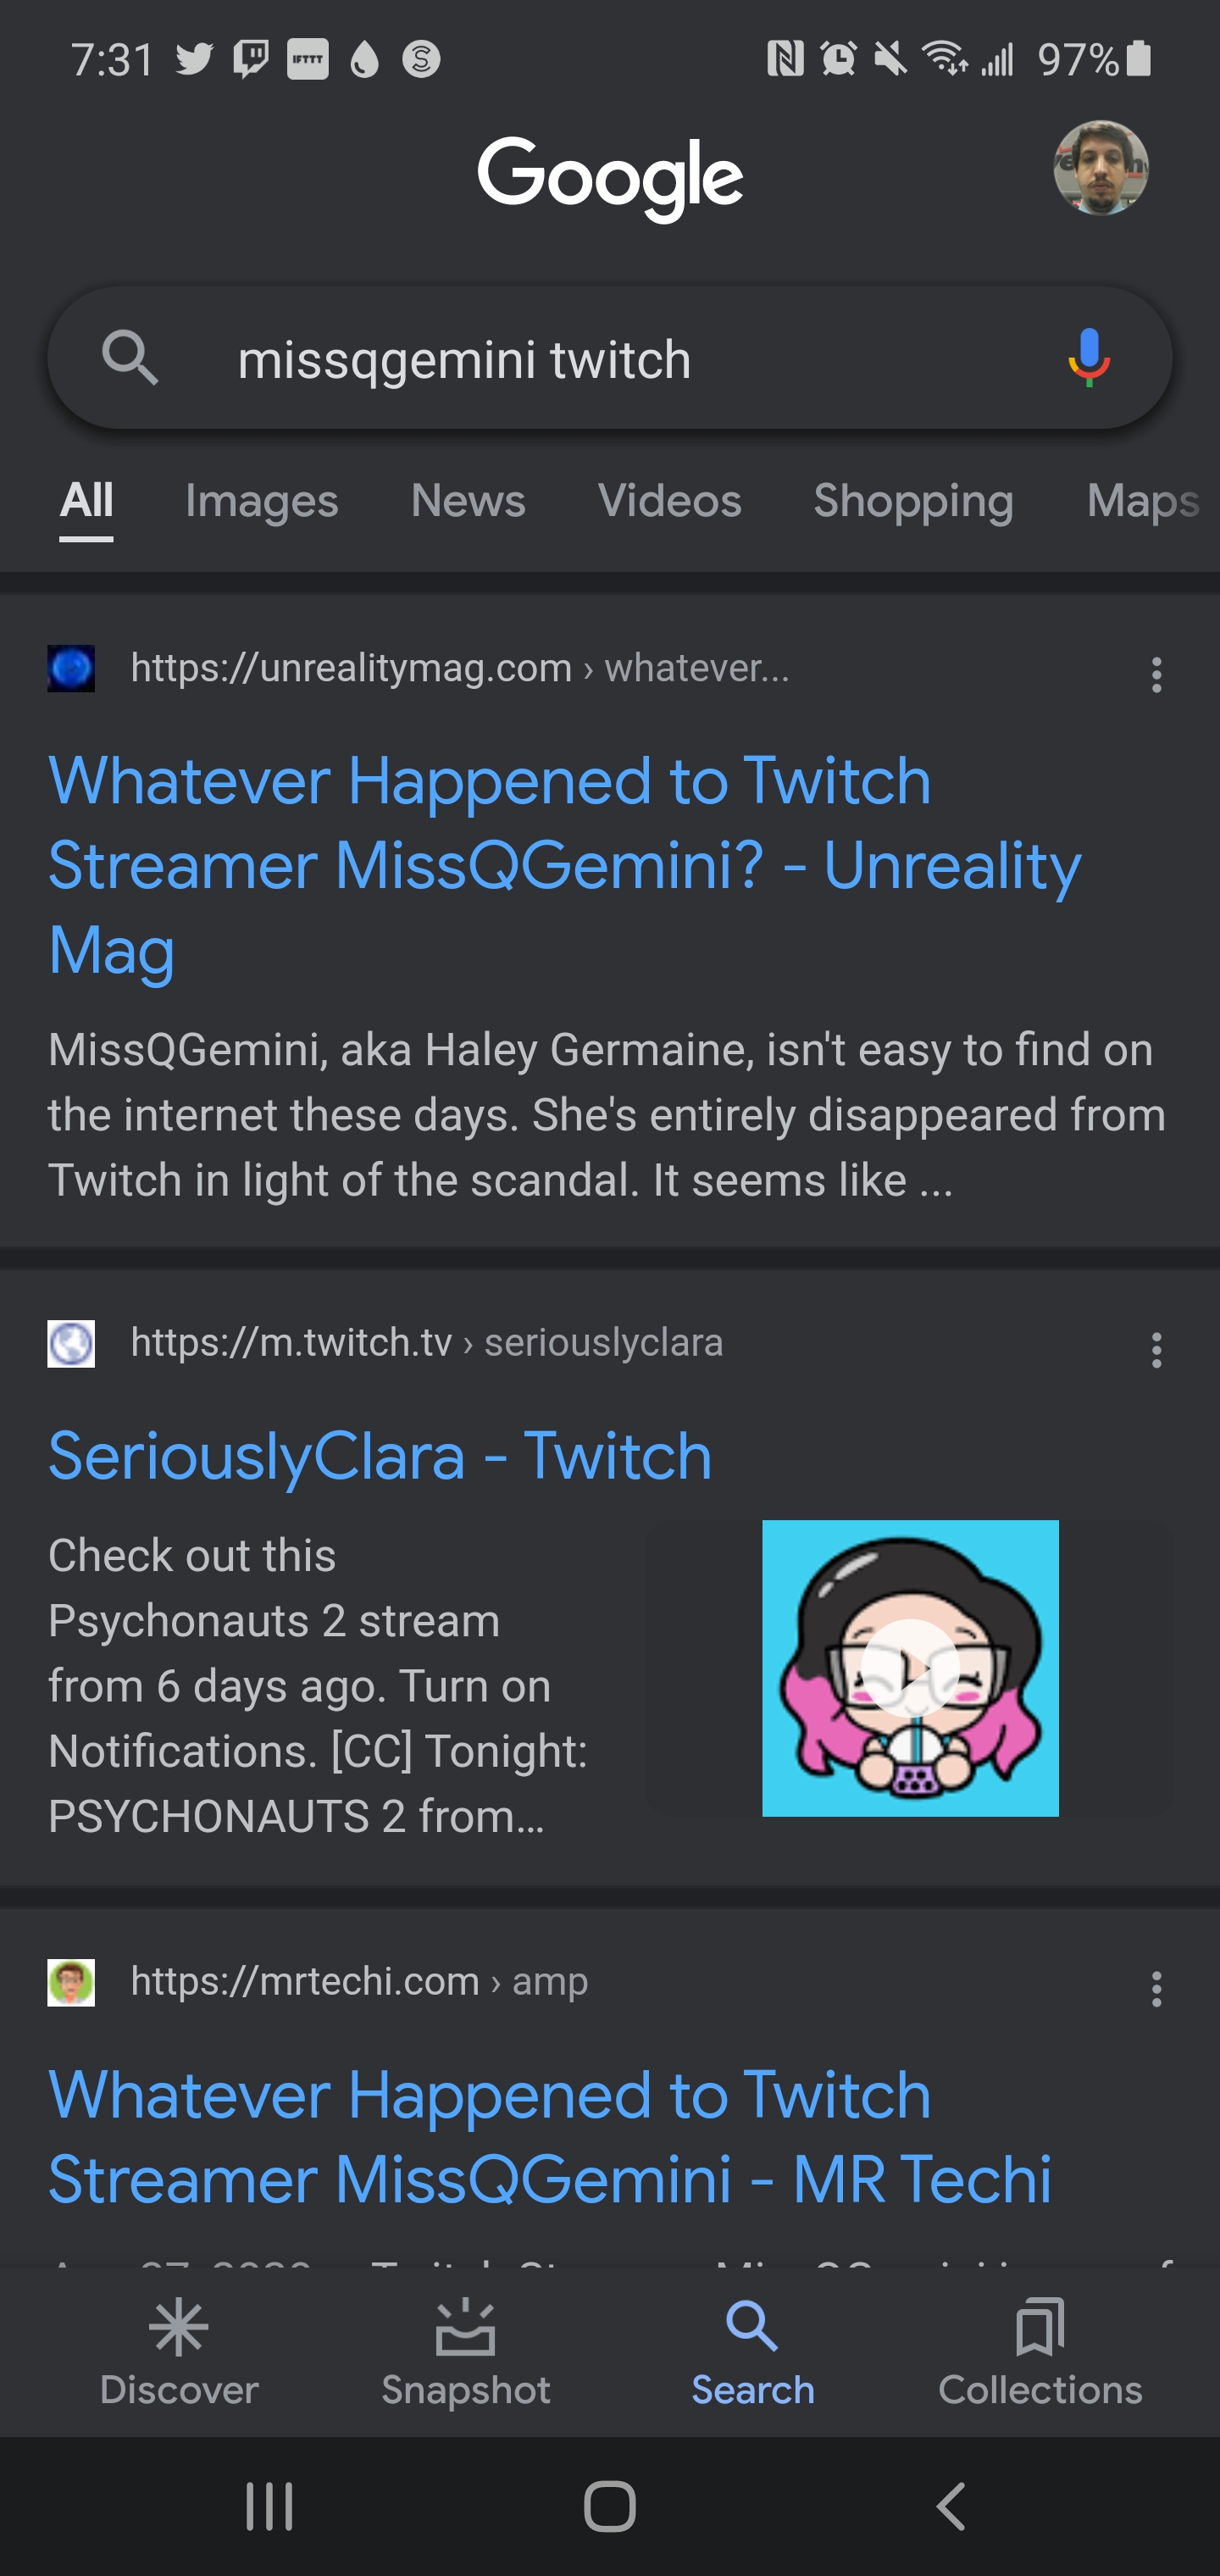Play the SeriouslyClara stream video thumbnail
The width and height of the screenshot is (1220, 2576).
910,1668
